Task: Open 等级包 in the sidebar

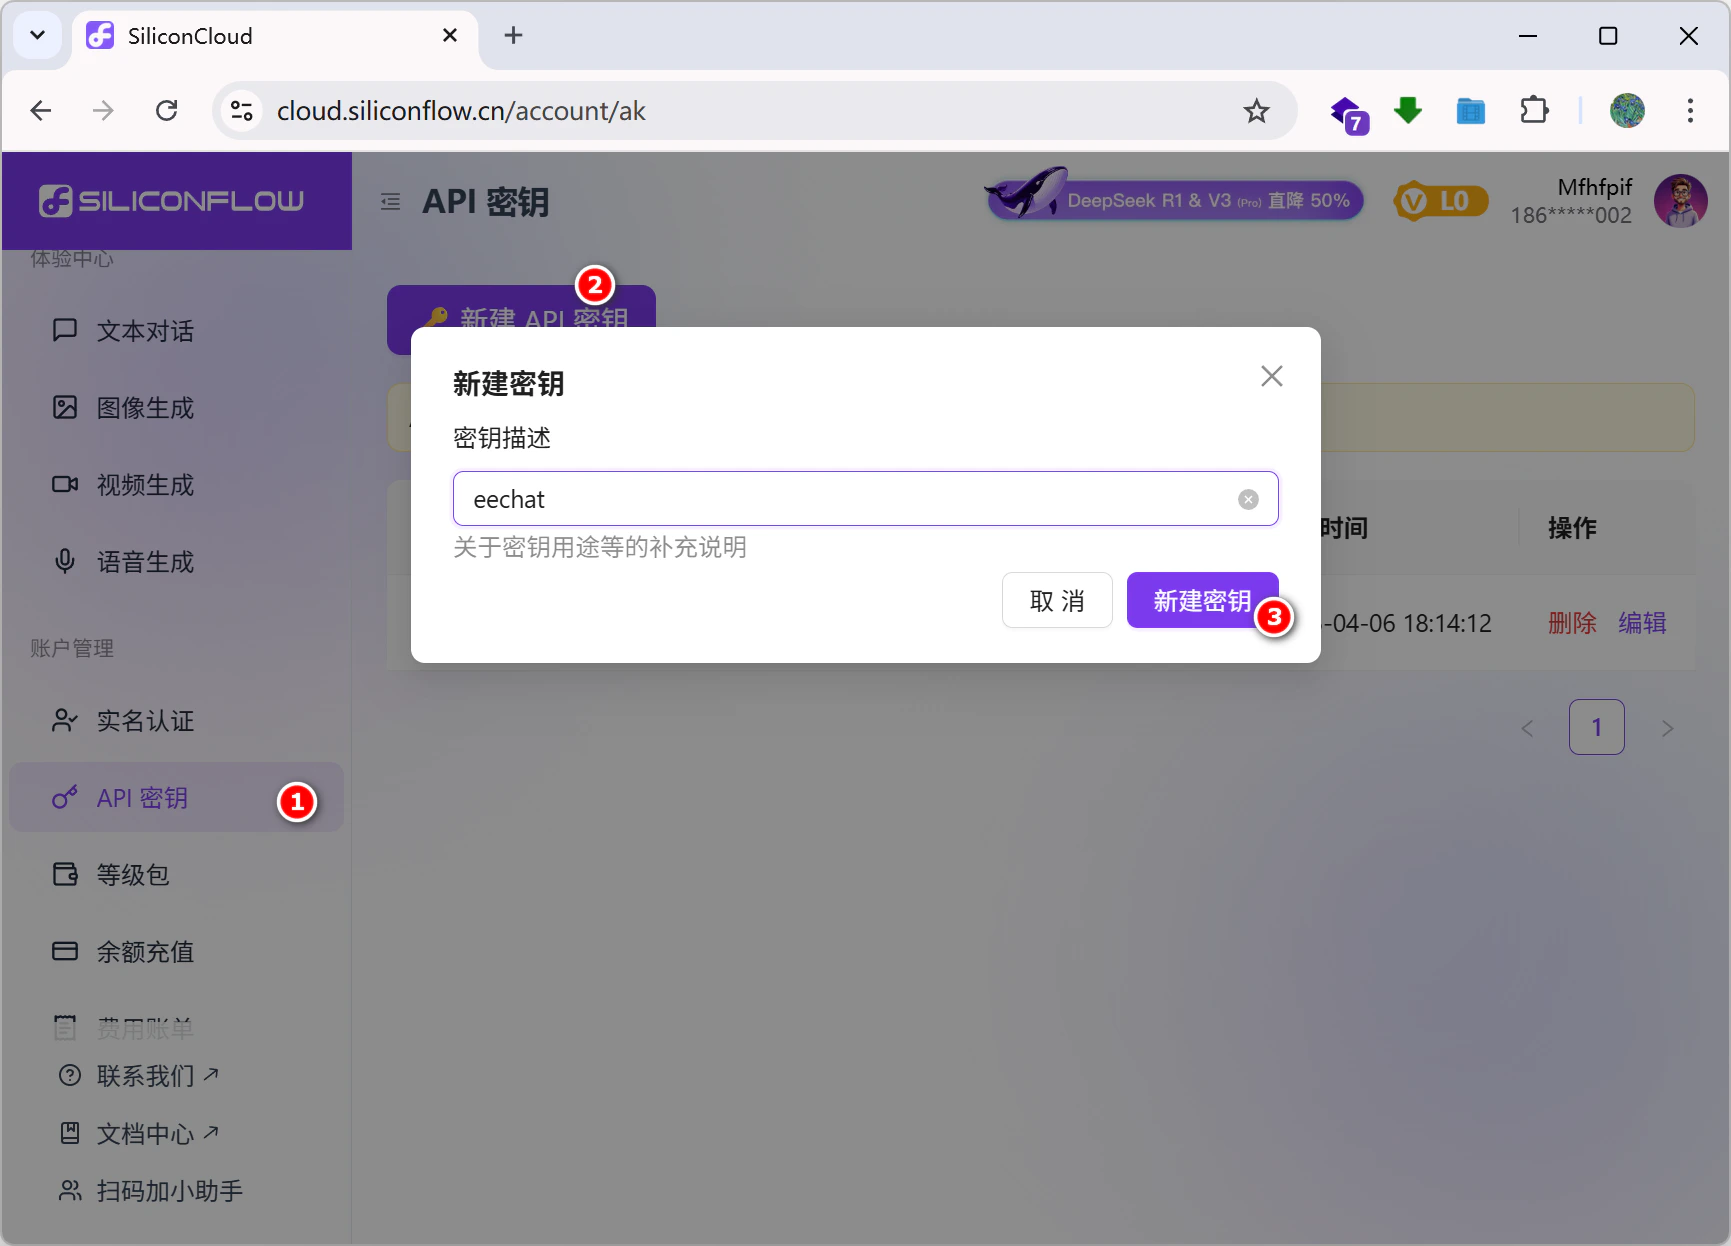Action: tap(176, 875)
